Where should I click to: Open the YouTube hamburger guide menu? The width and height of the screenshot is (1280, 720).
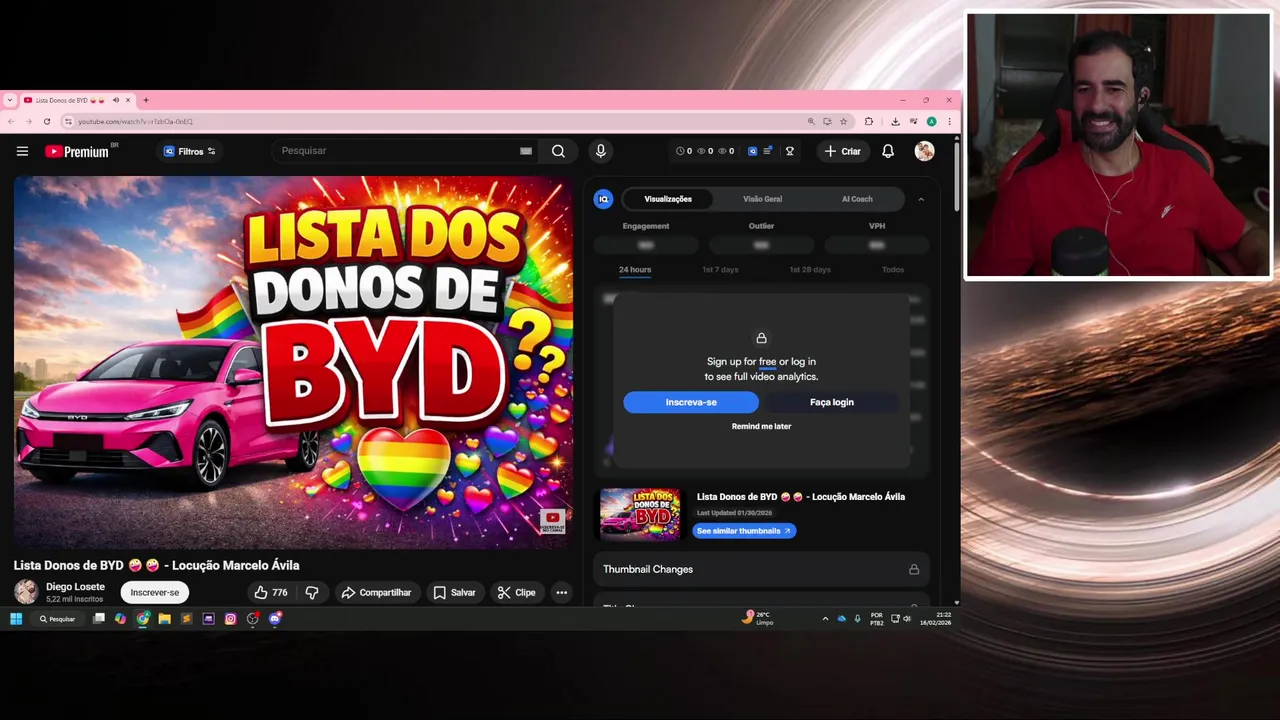pyautogui.click(x=22, y=151)
